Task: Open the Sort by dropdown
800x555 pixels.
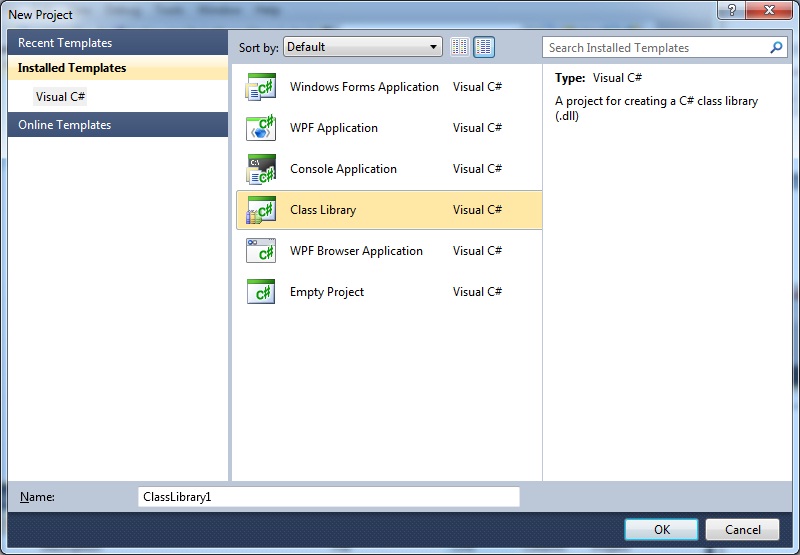Action: point(362,47)
